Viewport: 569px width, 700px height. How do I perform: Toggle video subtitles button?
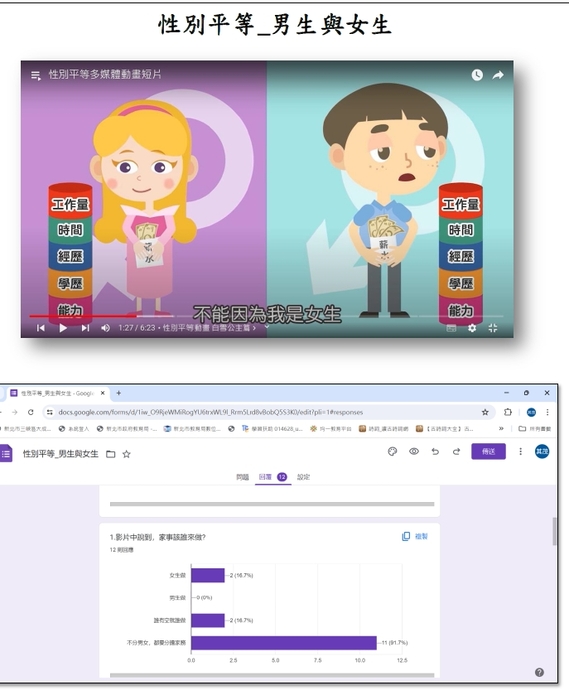coord(452,328)
